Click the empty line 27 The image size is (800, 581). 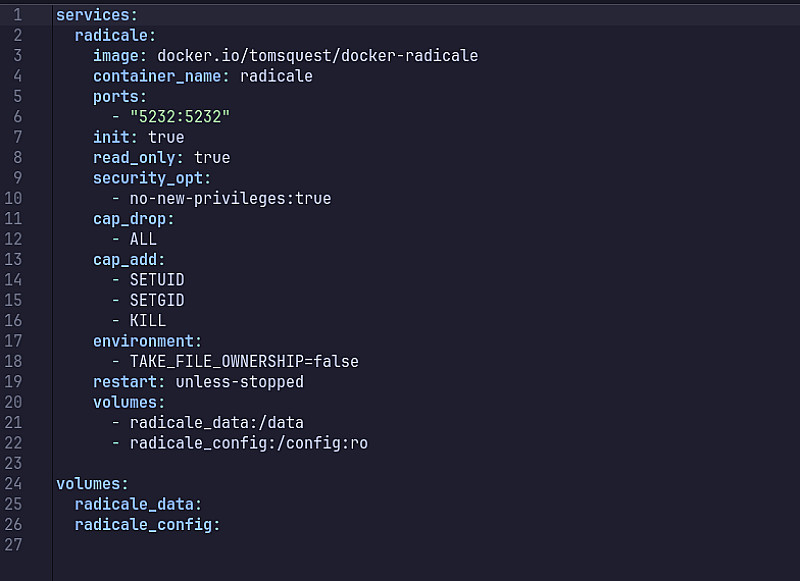click(300, 545)
